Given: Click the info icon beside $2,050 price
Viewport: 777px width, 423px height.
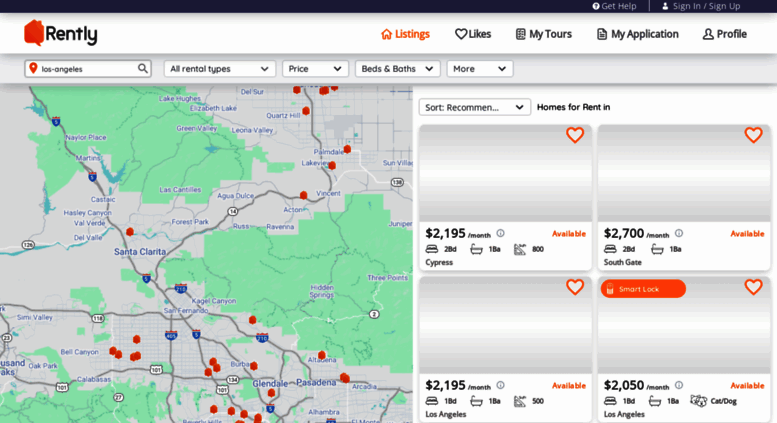Looking at the screenshot, I should point(678,385).
